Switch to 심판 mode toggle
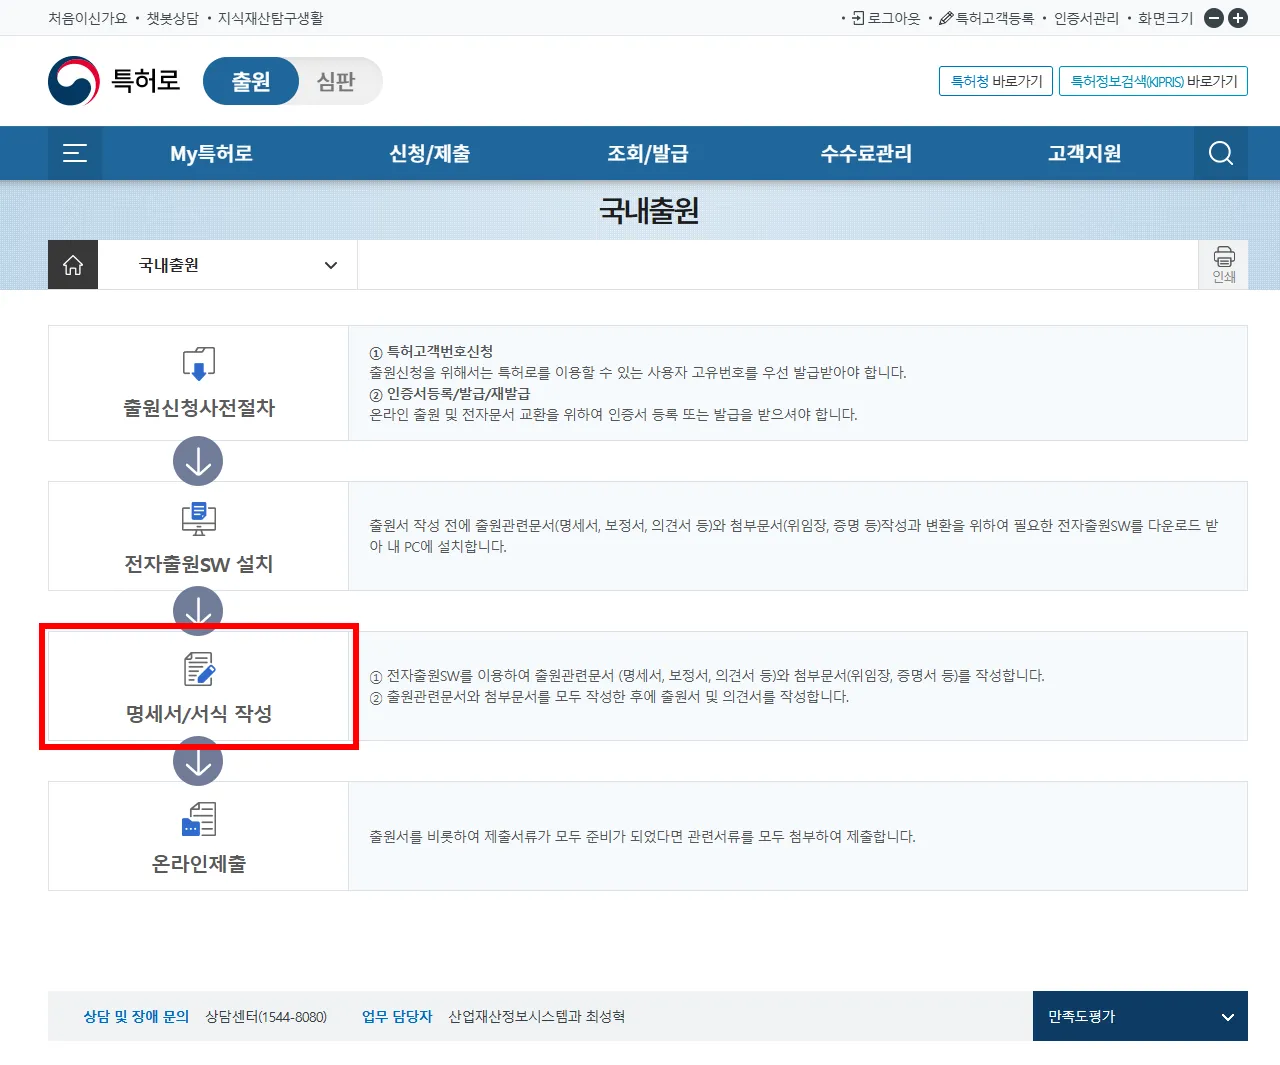 [336, 81]
